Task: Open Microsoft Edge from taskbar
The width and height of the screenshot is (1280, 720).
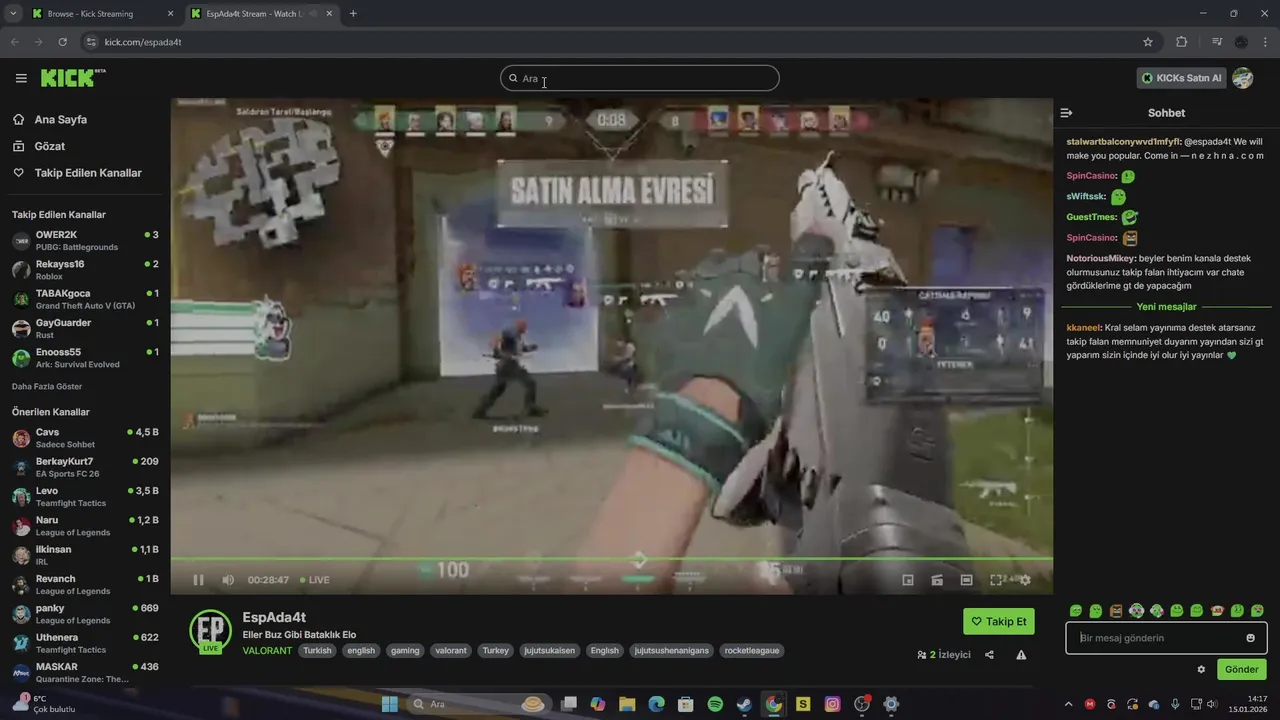Action: point(656,704)
